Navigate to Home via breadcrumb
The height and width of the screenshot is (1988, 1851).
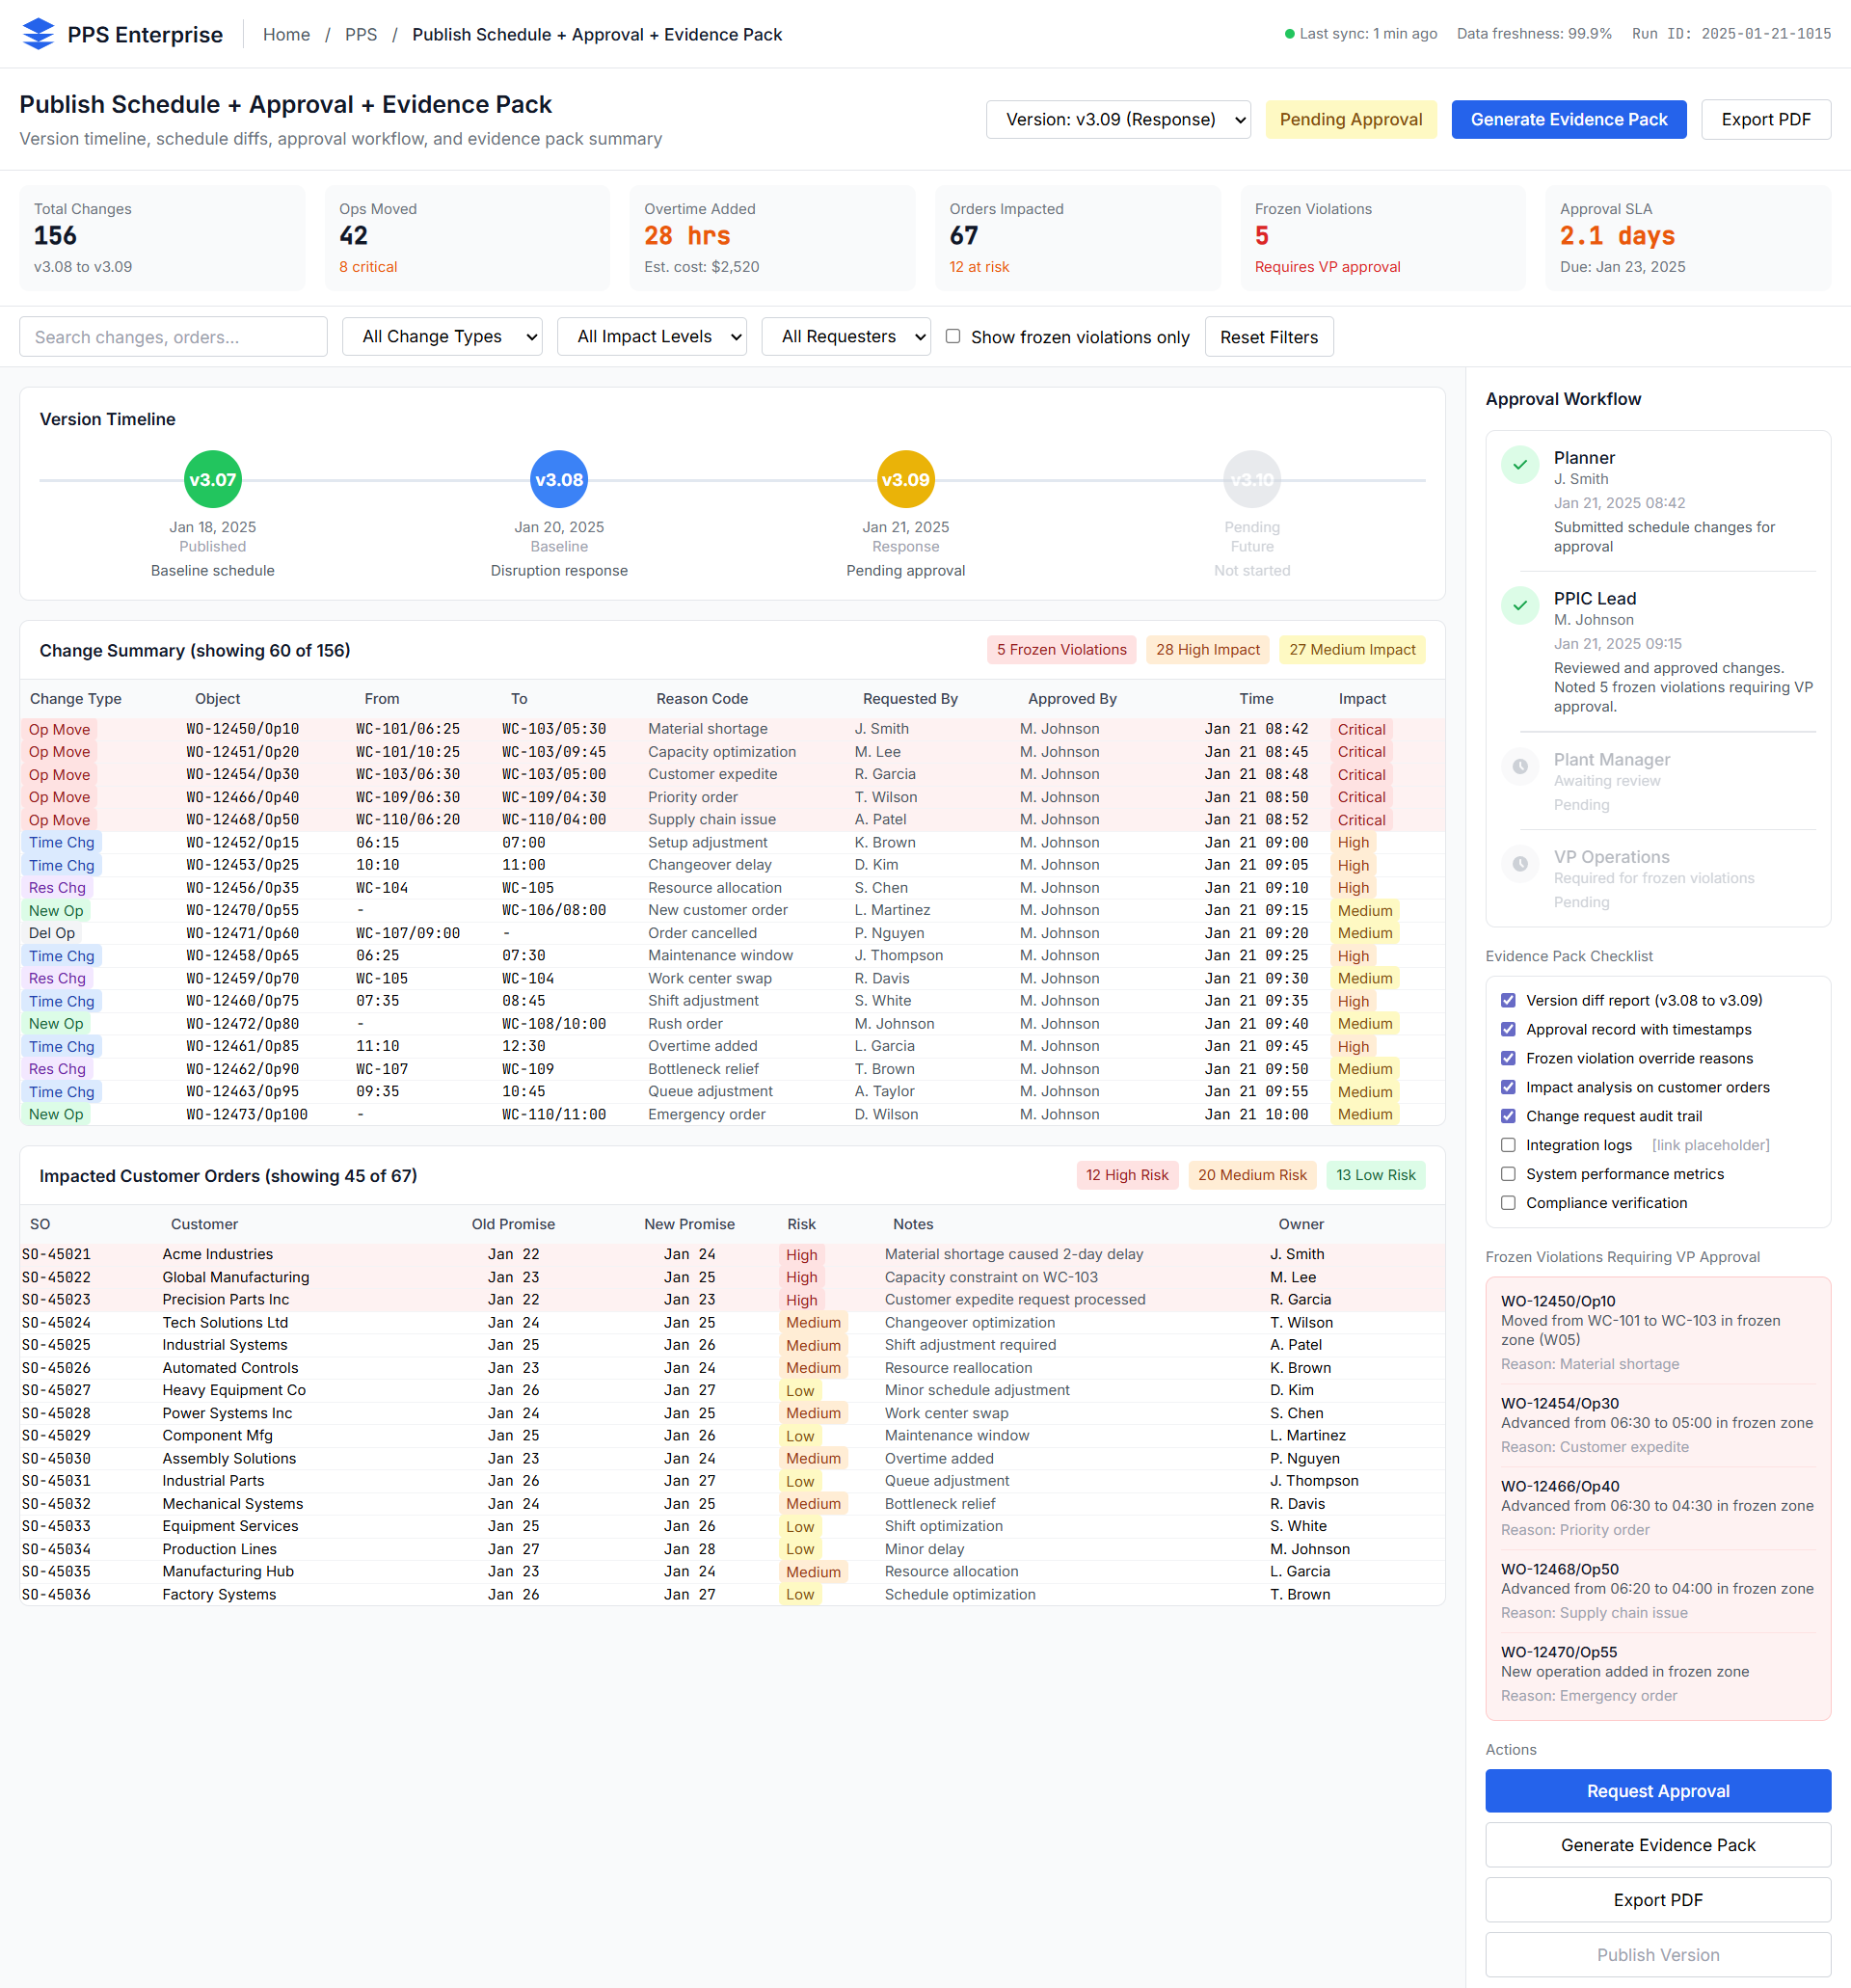(x=286, y=34)
